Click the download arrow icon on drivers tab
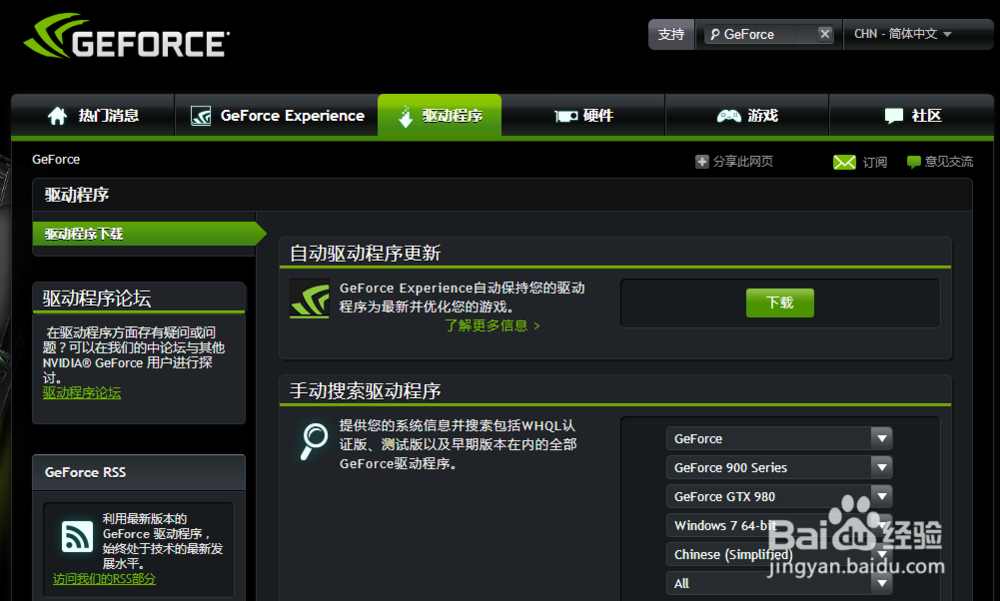Image resolution: width=1000 pixels, height=601 pixels. click(x=406, y=116)
